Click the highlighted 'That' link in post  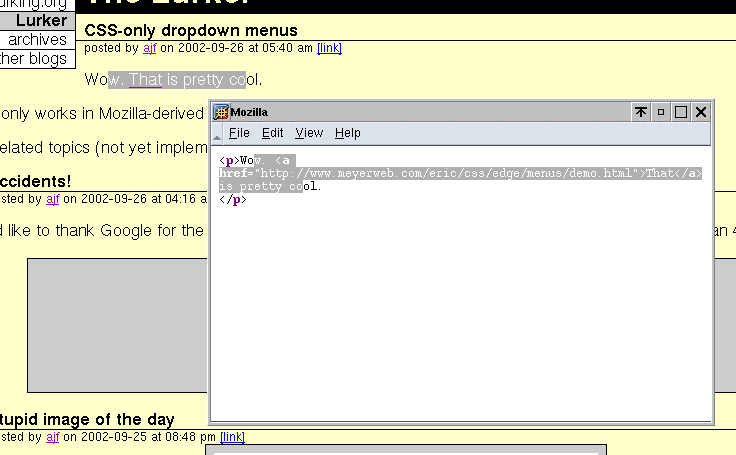click(145, 79)
